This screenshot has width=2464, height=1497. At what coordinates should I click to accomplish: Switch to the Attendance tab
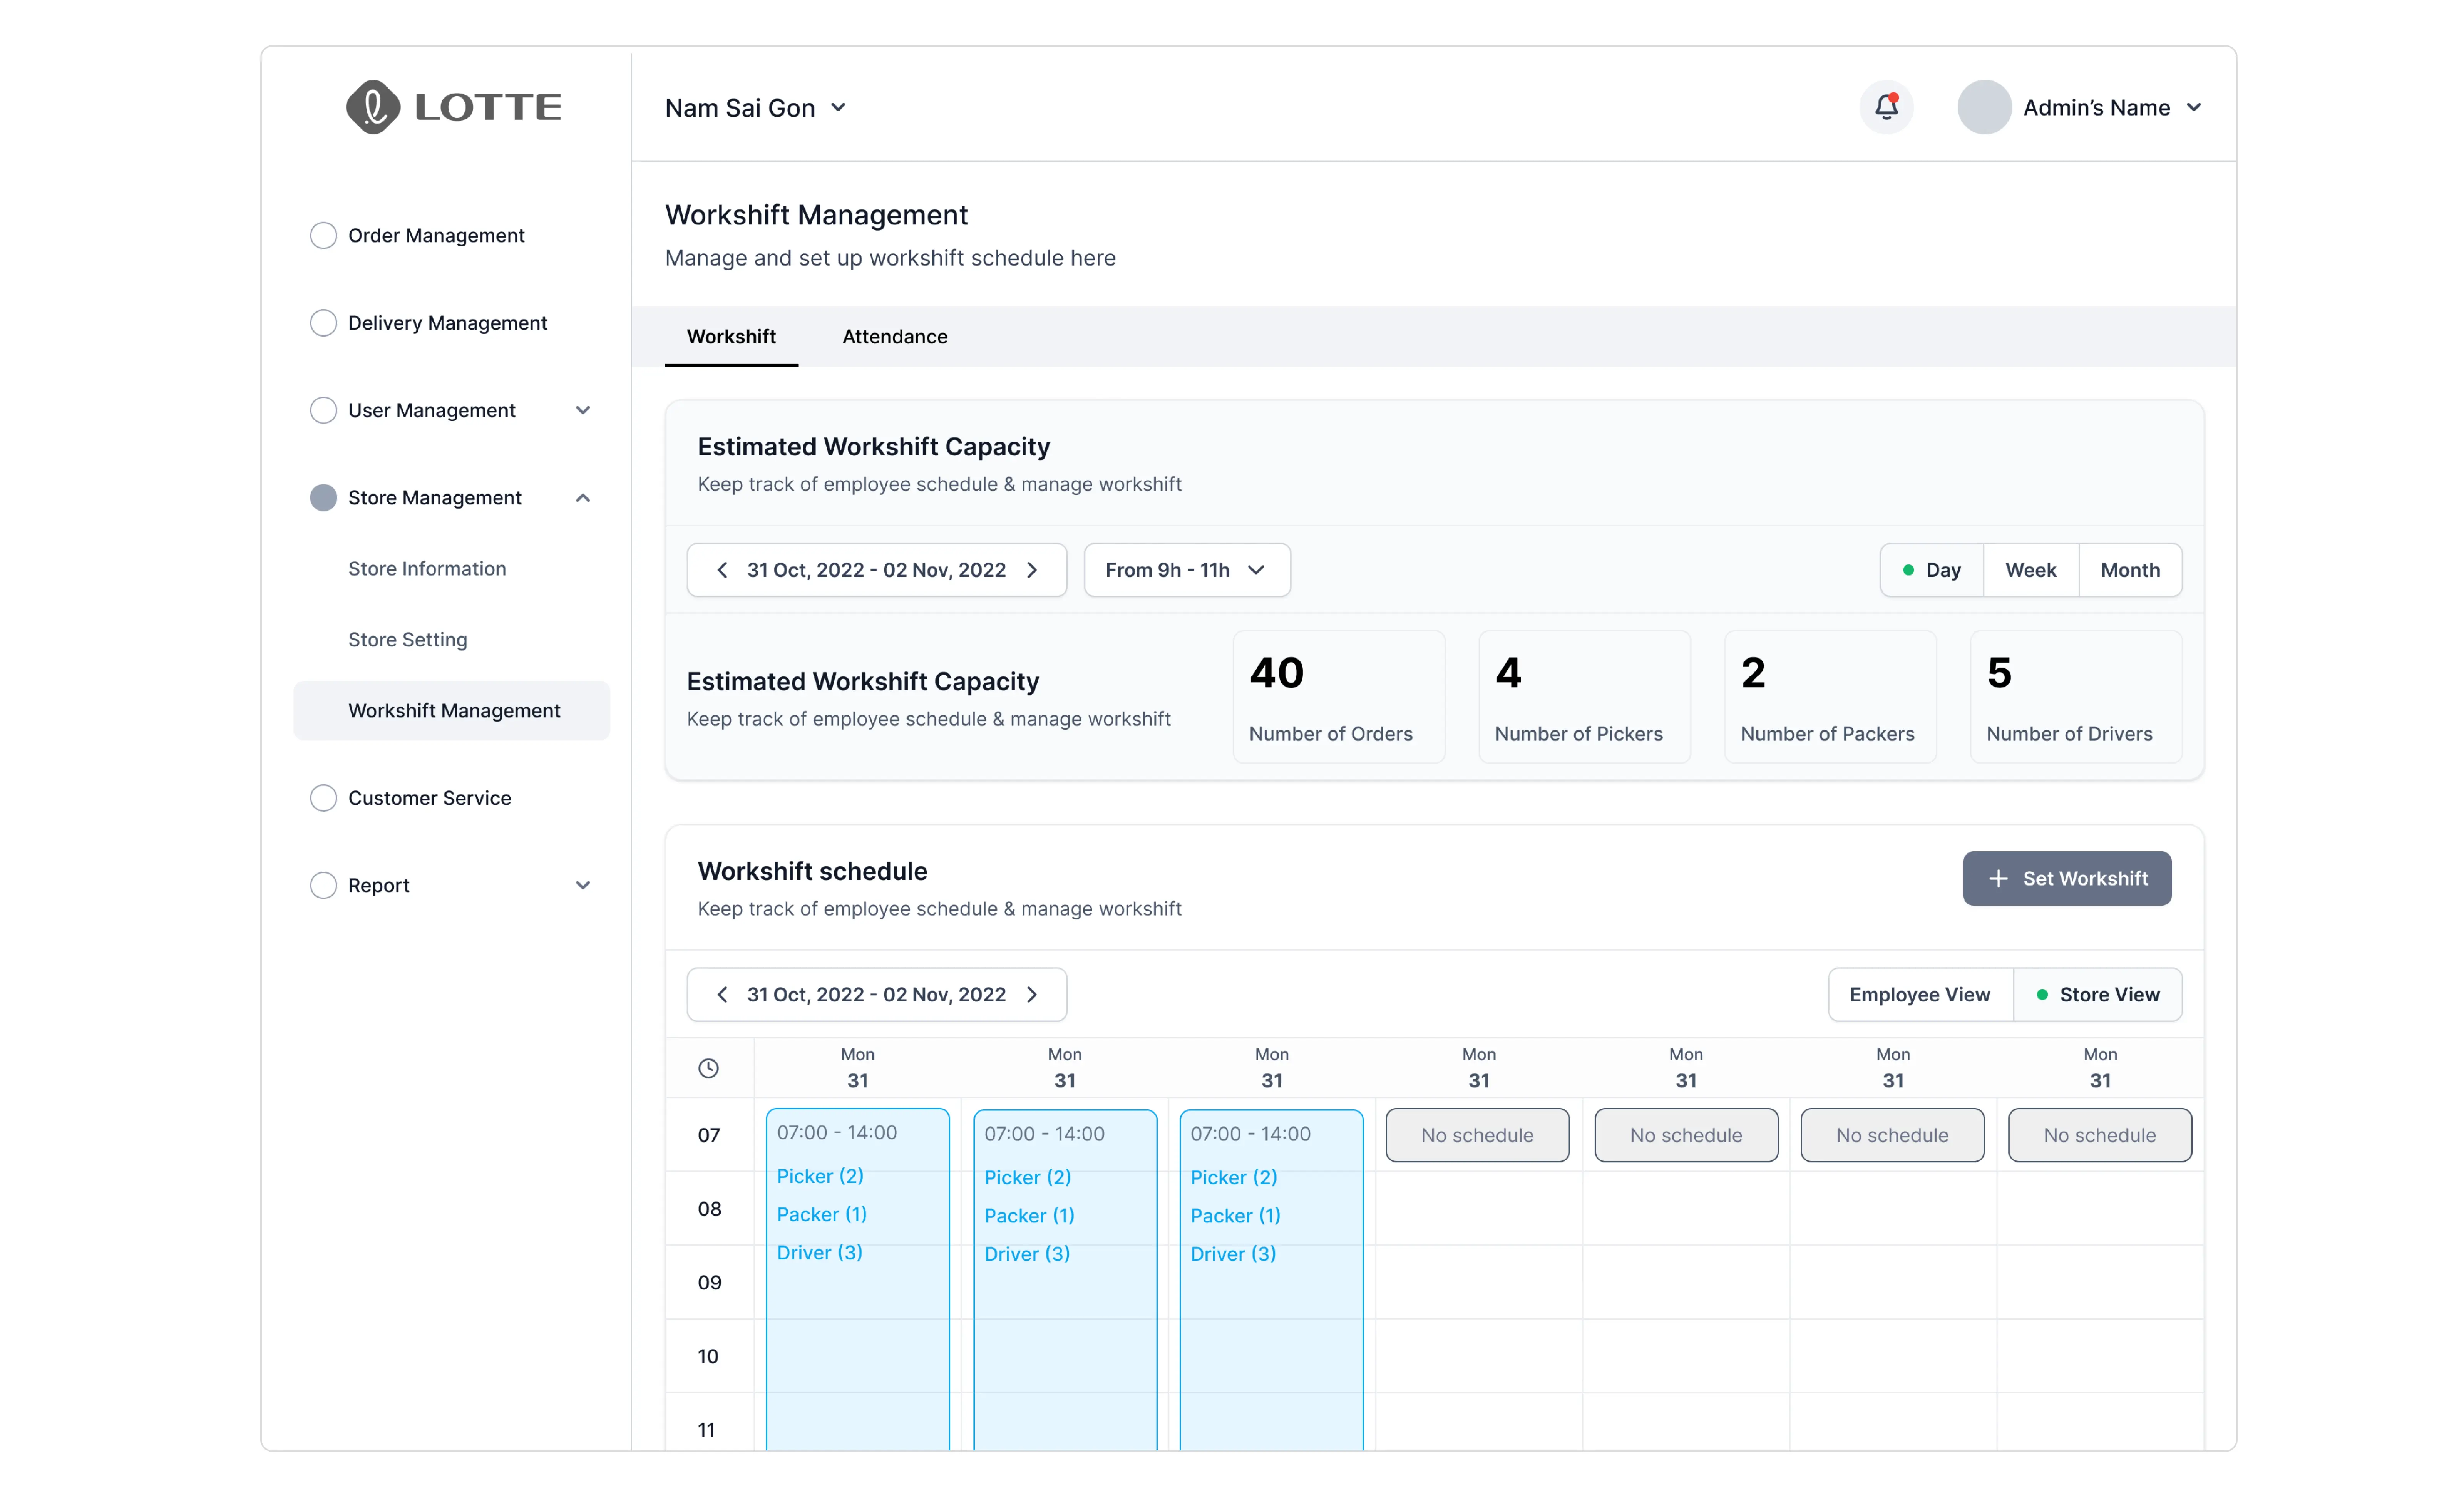coord(895,337)
